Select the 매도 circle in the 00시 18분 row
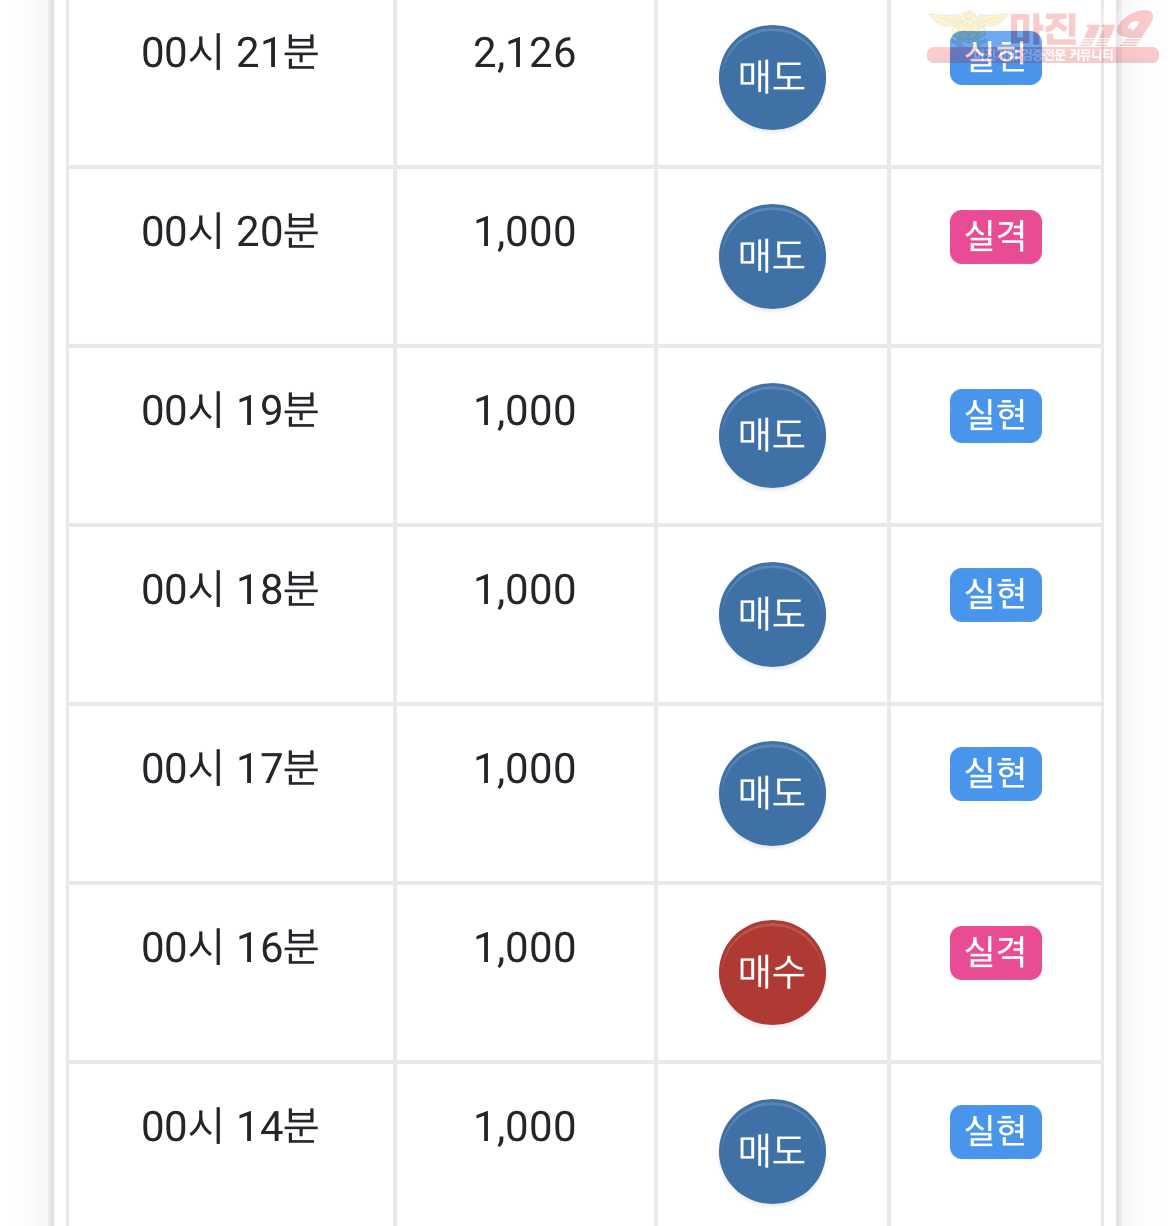The height and width of the screenshot is (1226, 1170). click(x=772, y=614)
